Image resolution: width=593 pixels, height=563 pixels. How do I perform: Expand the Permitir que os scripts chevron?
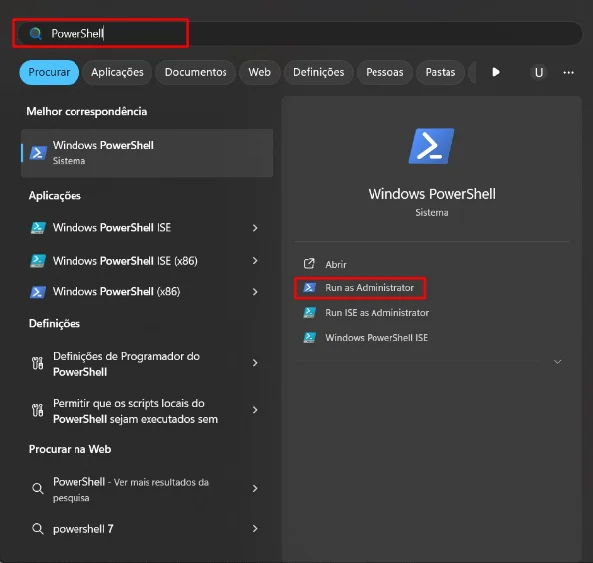coord(255,410)
